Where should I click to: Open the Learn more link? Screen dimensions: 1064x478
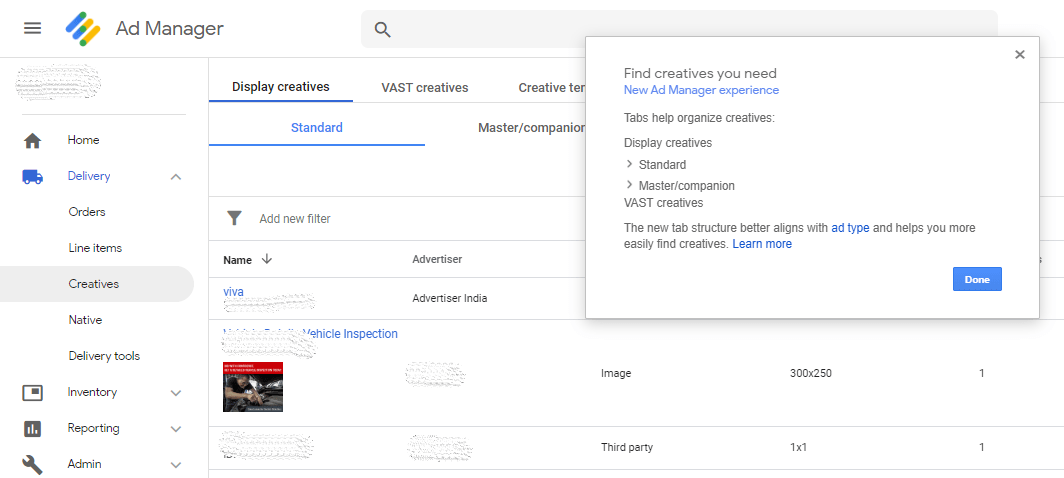pyautogui.click(x=761, y=244)
